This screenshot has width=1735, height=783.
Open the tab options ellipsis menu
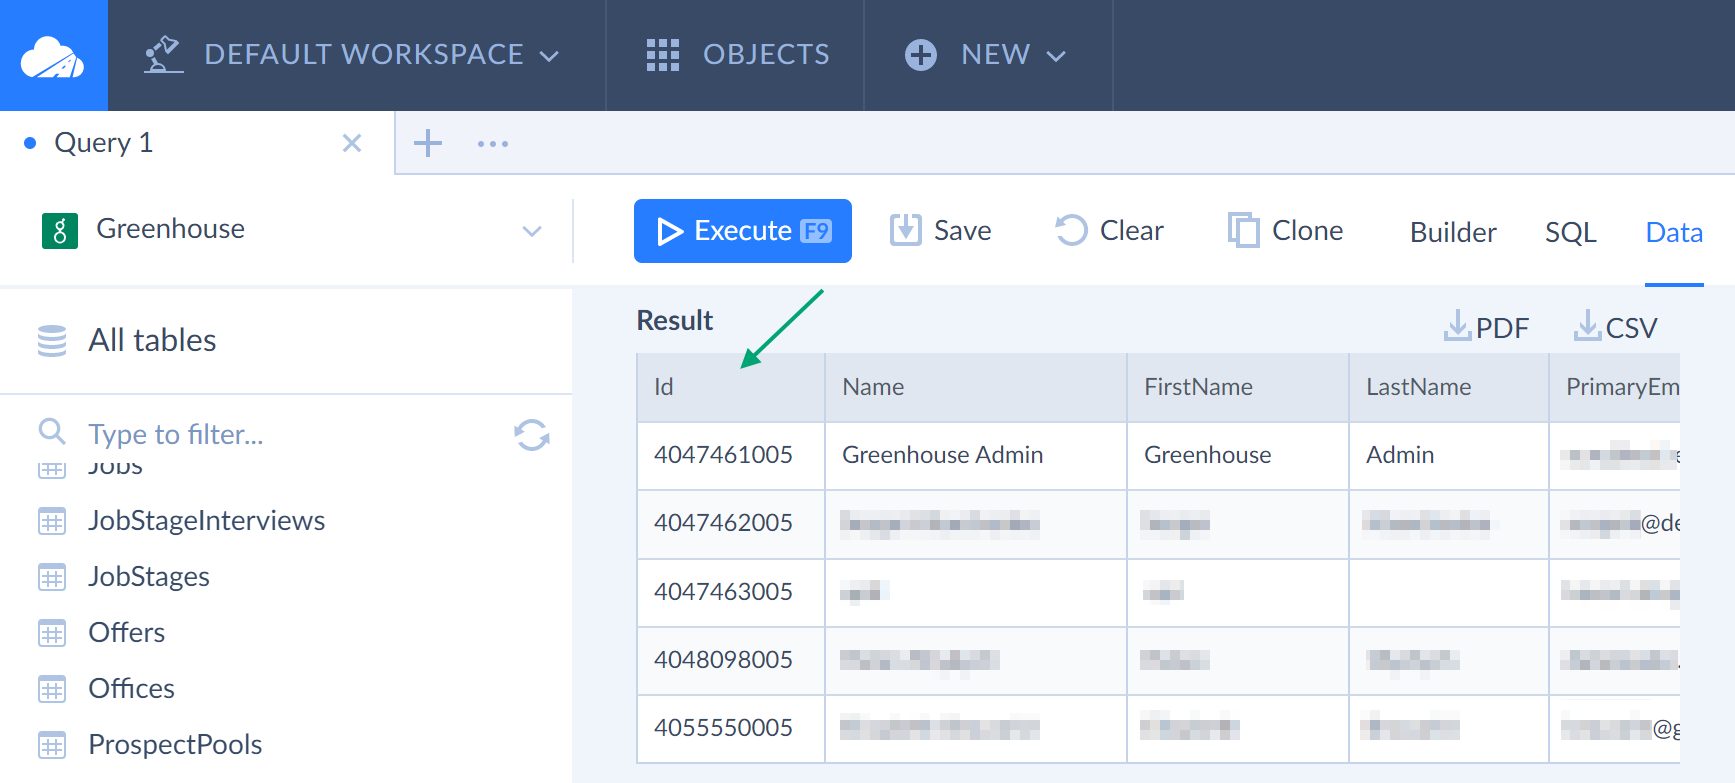493,144
